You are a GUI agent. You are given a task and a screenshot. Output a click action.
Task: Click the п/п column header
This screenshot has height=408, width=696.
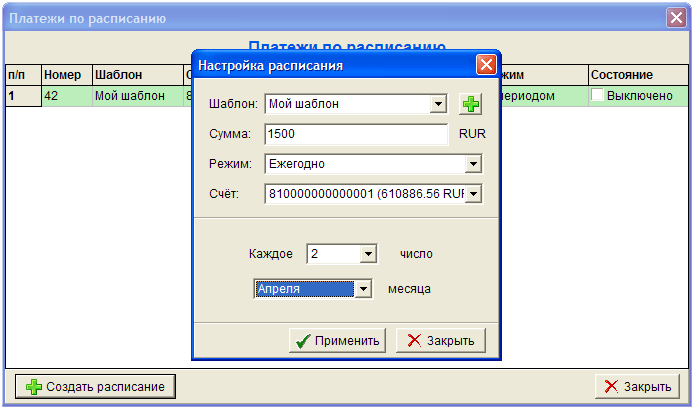[x=22, y=75]
